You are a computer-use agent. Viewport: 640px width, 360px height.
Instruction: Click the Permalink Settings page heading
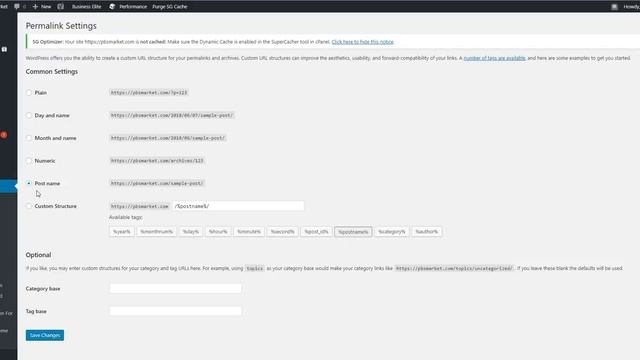[x=61, y=26]
